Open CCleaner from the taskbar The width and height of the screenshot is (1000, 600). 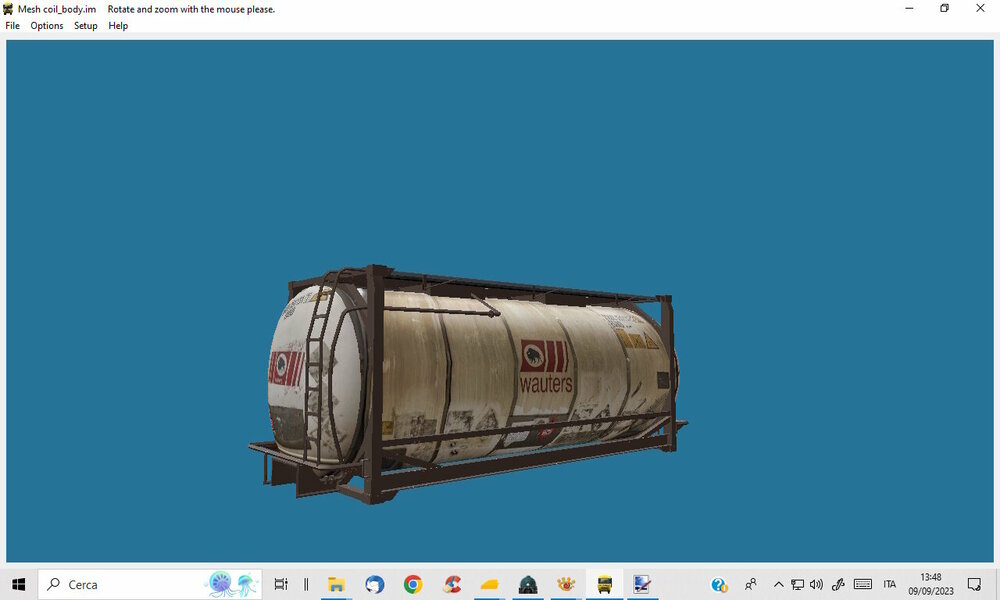click(x=452, y=584)
